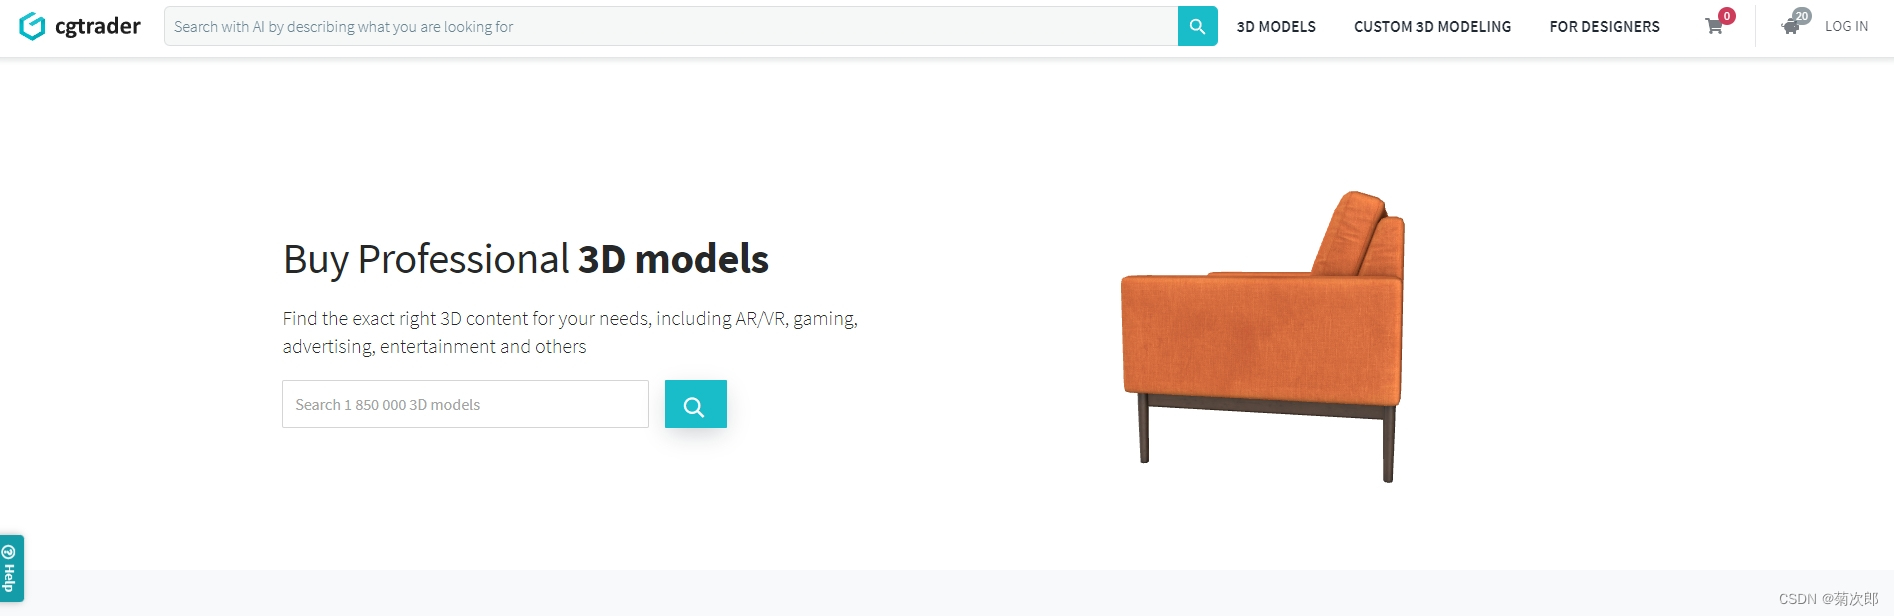Open the 3D MODELS menu

[1276, 27]
